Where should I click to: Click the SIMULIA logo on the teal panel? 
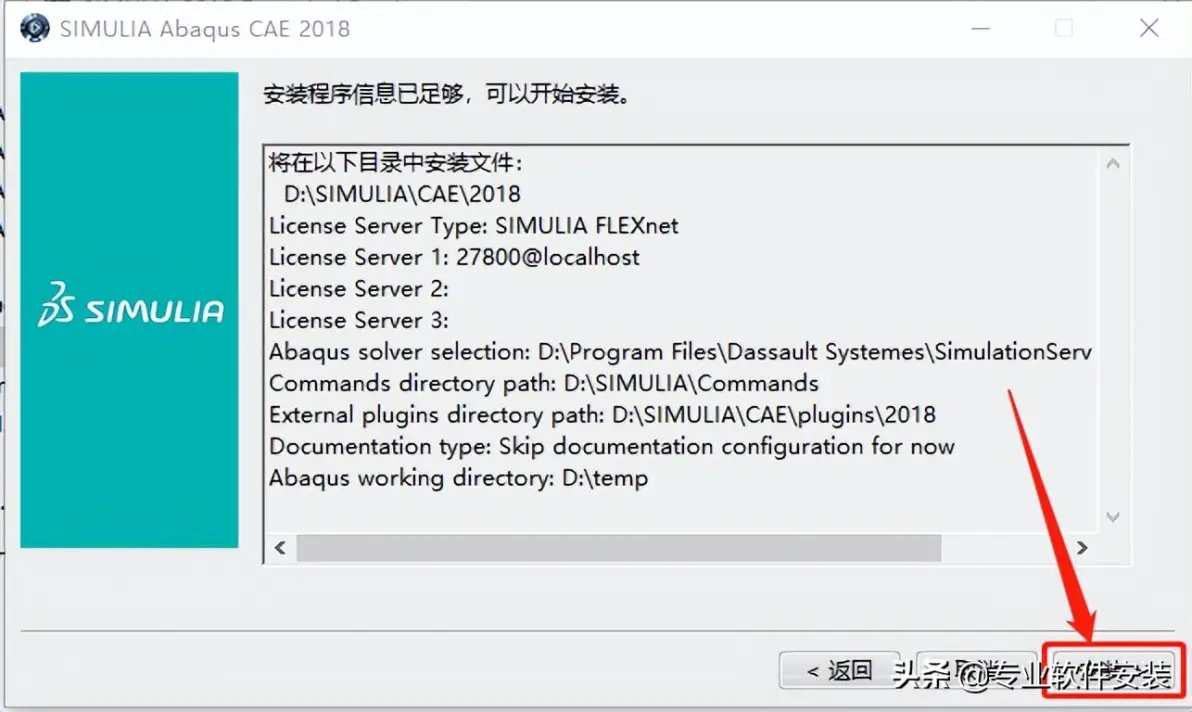coord(131,305)
